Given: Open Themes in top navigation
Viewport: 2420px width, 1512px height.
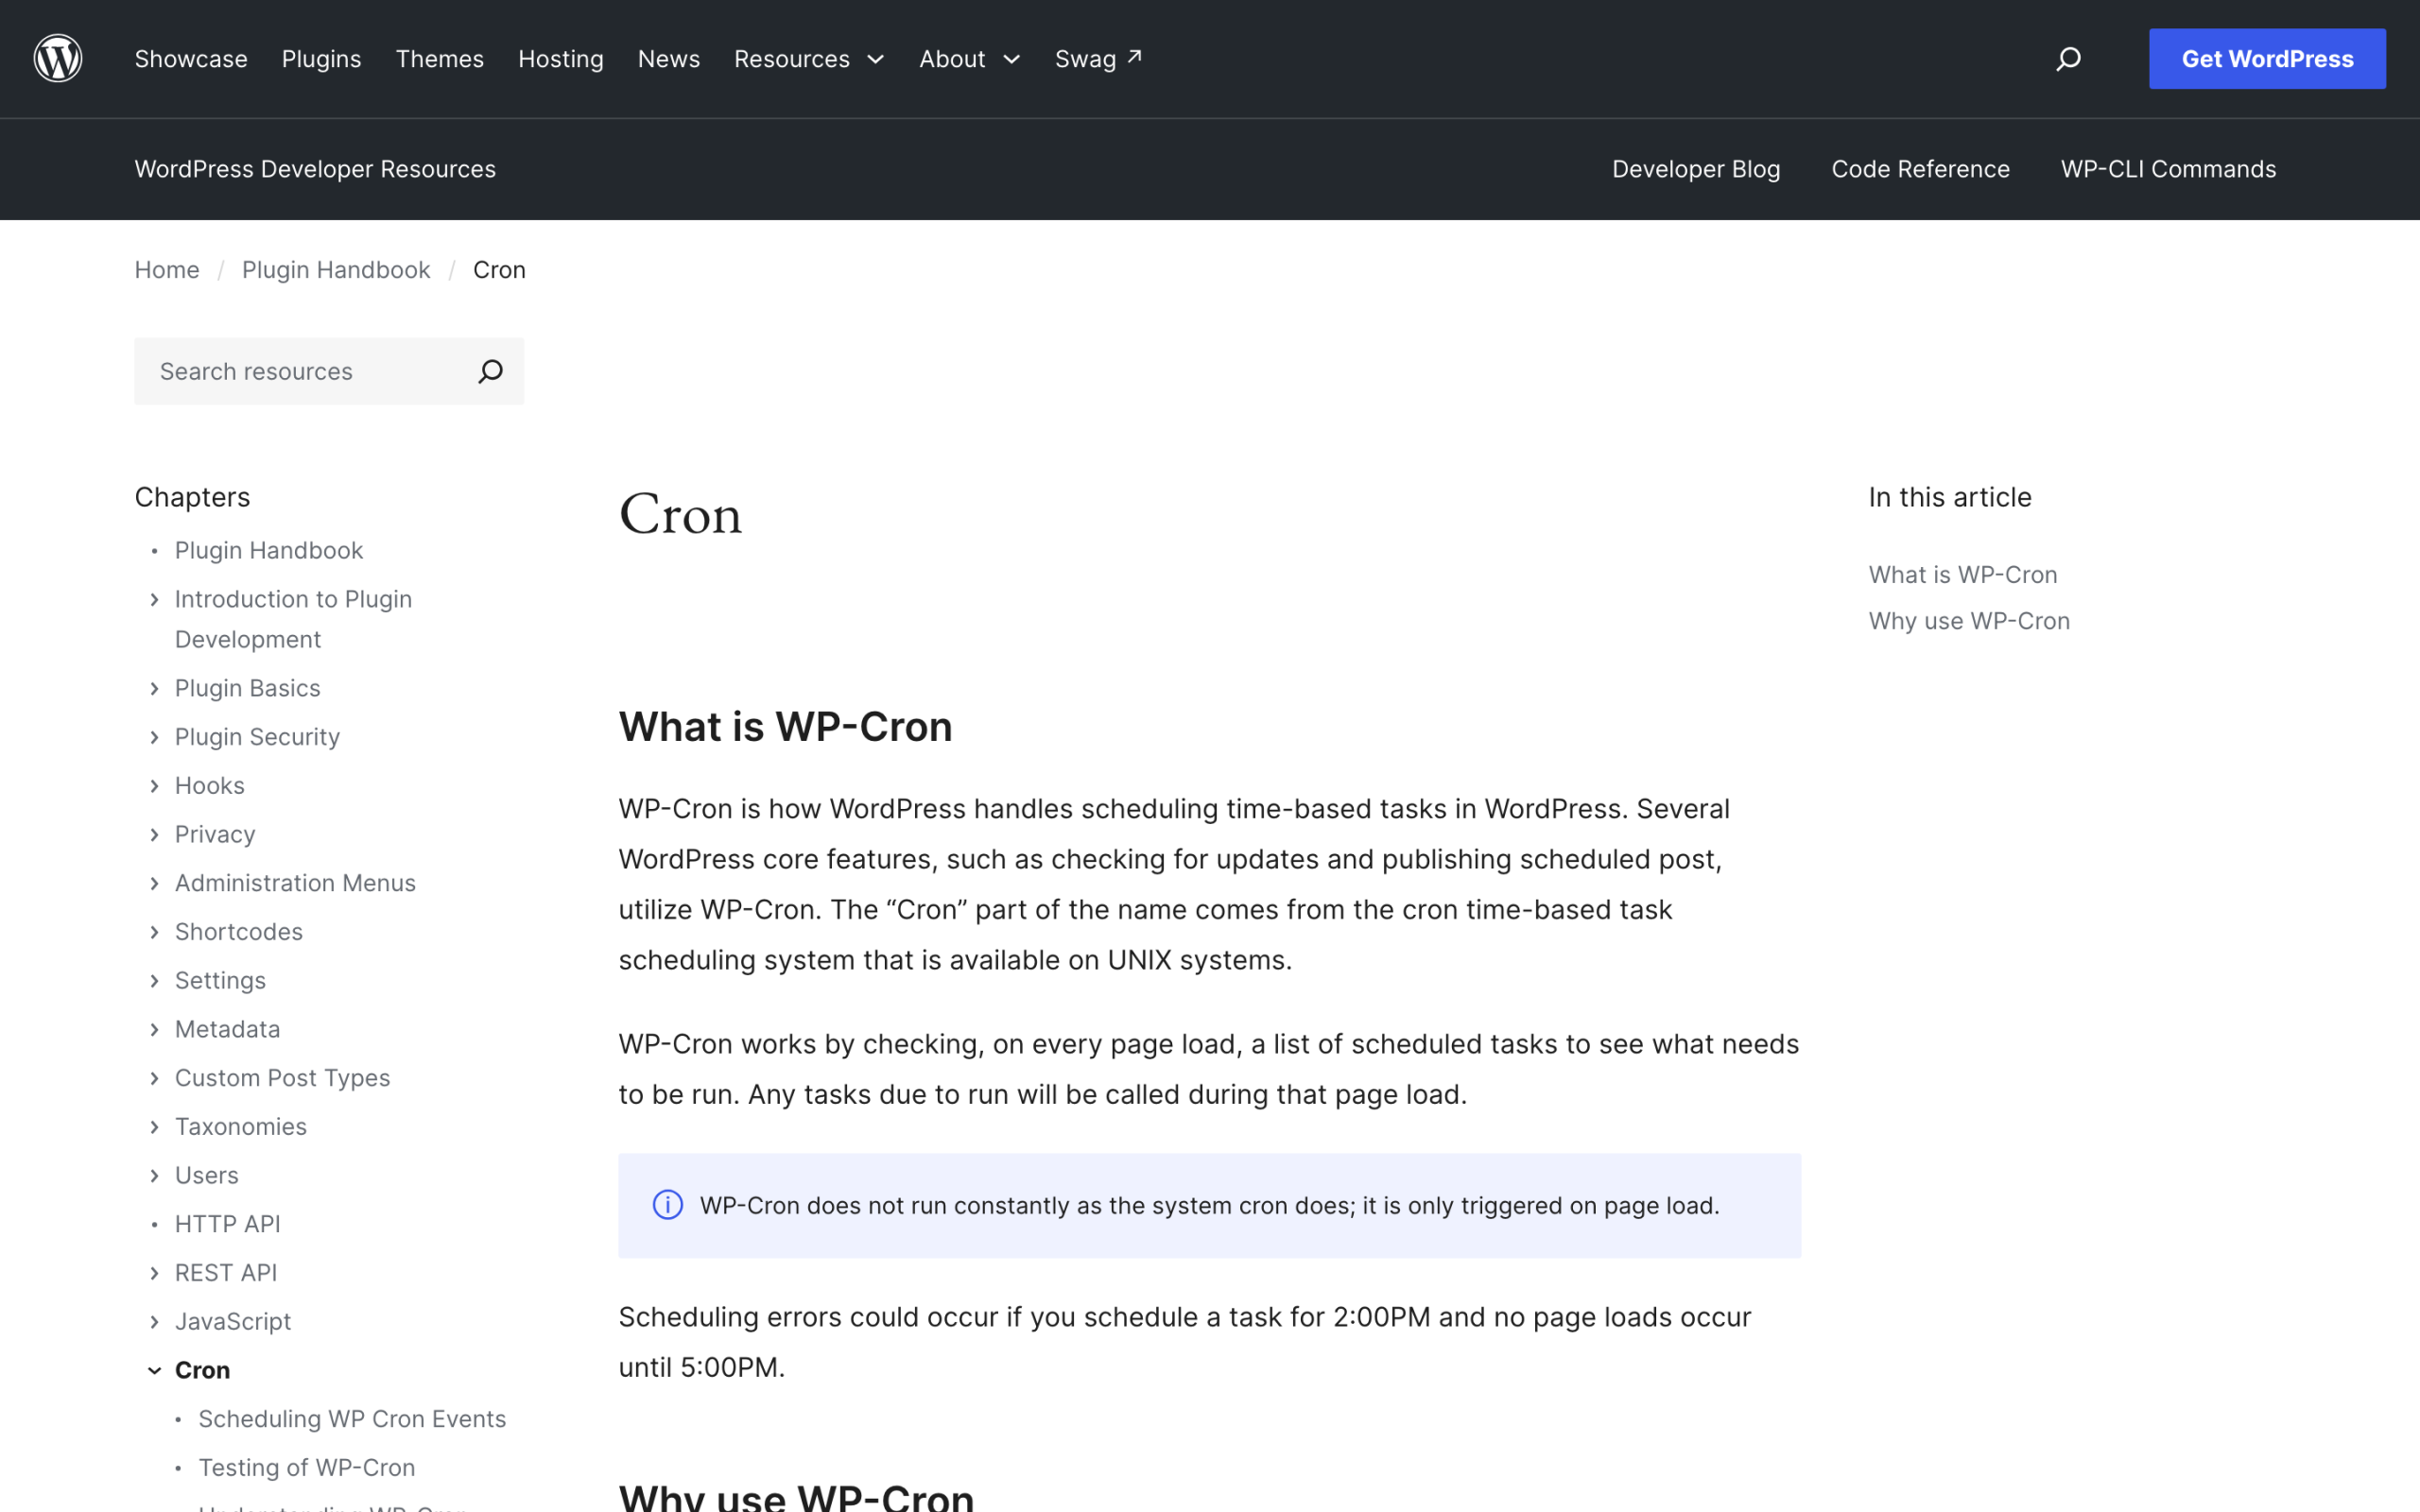Looking at the screenshot, I should point(440,59).
